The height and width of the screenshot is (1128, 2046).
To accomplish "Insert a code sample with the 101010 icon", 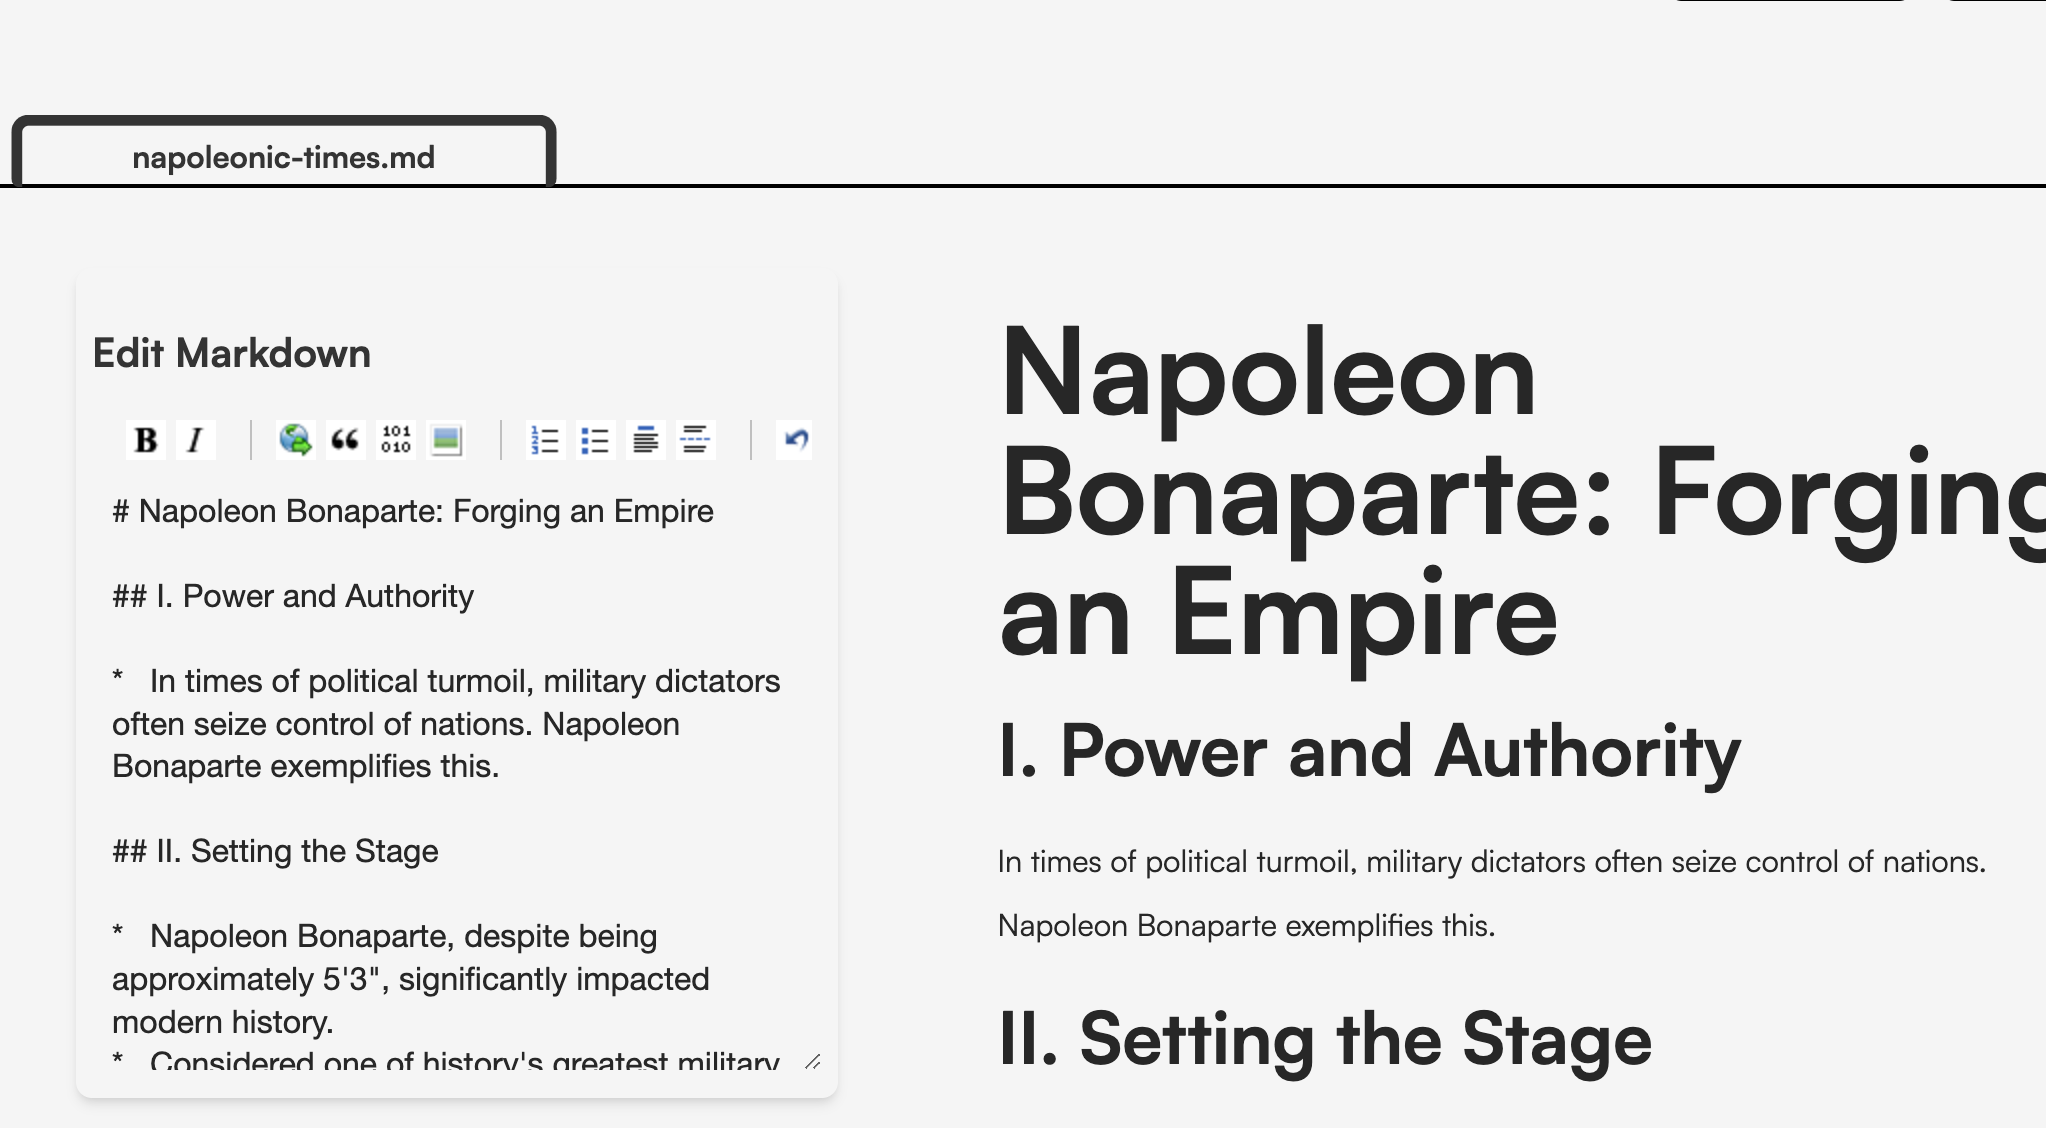I will coord(396,440).
